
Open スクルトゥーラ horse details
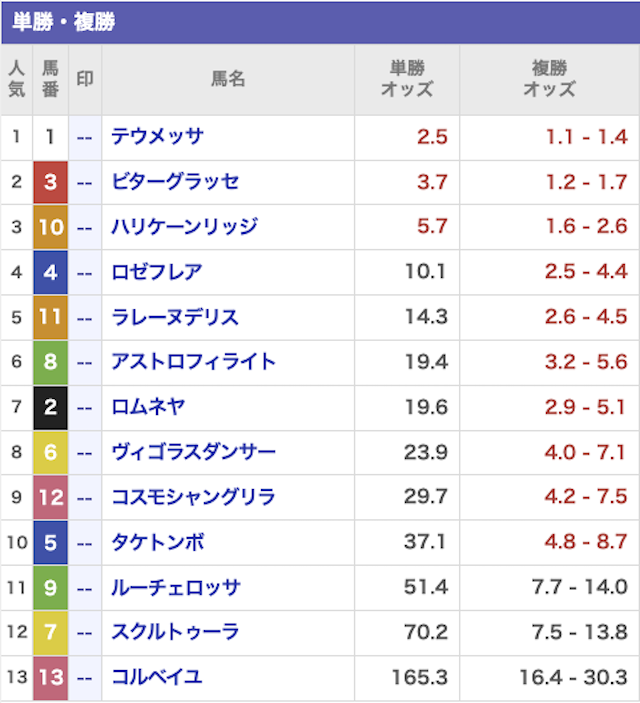[175, 632]
